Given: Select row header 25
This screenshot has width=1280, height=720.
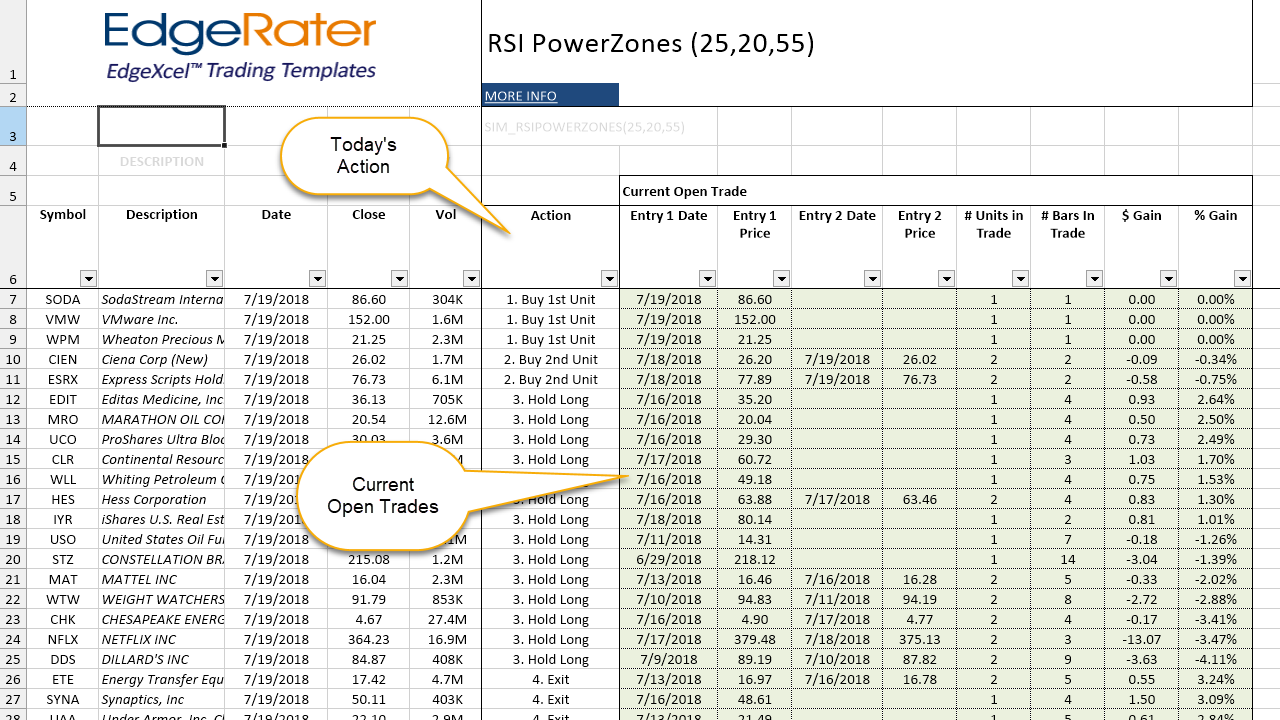Looking at the screenshot, I should tap(13, 659).
